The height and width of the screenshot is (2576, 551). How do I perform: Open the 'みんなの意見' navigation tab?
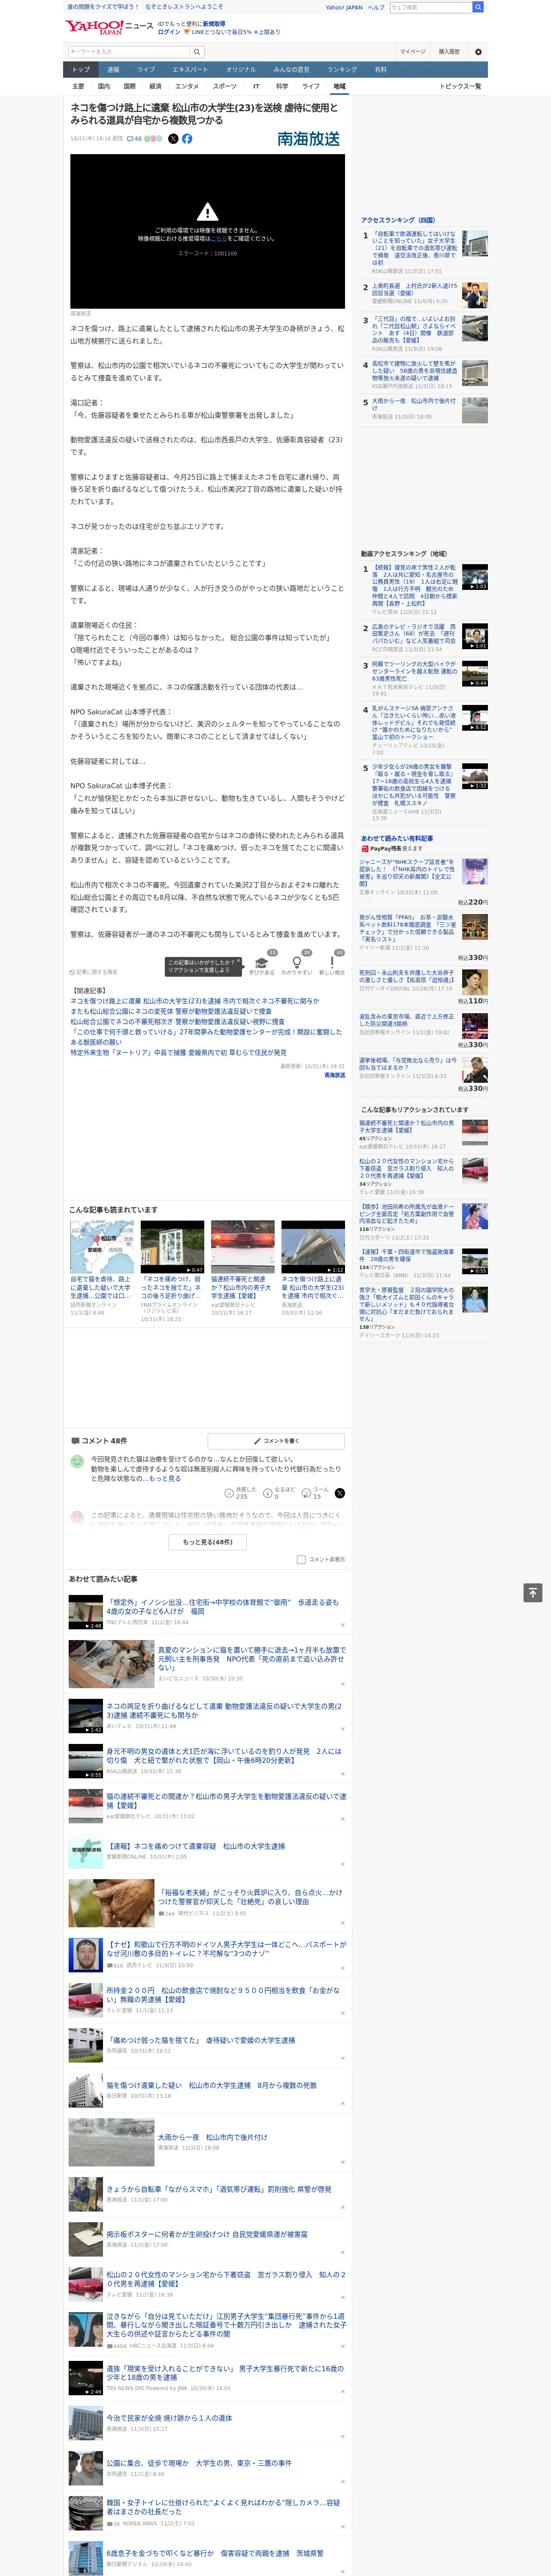tap(291, 70)
